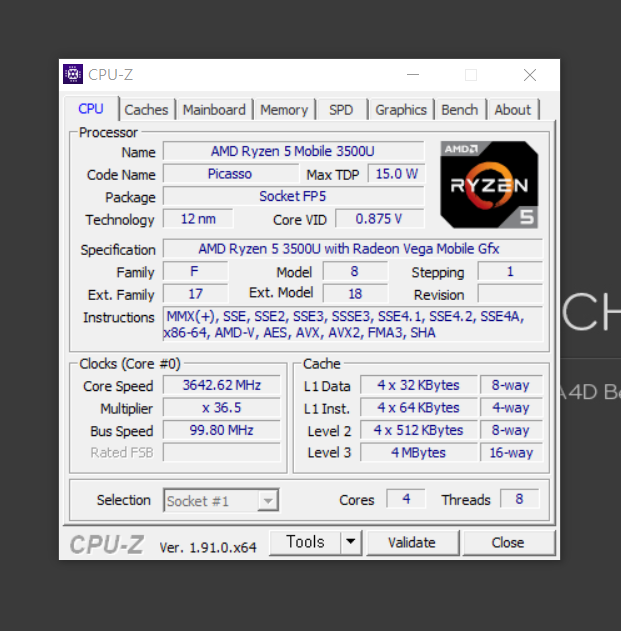Select the SPD tab
The width and height of the screenshot is (621, 631).
click(x=341, y=110)
